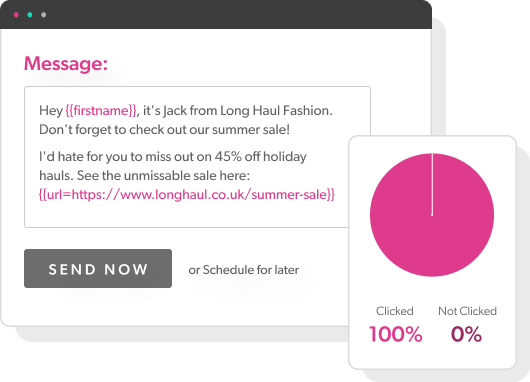Open the Schedule for later option
Image resolution: width=530 pixels, height=382 pixels.
(x=244, y=270)
